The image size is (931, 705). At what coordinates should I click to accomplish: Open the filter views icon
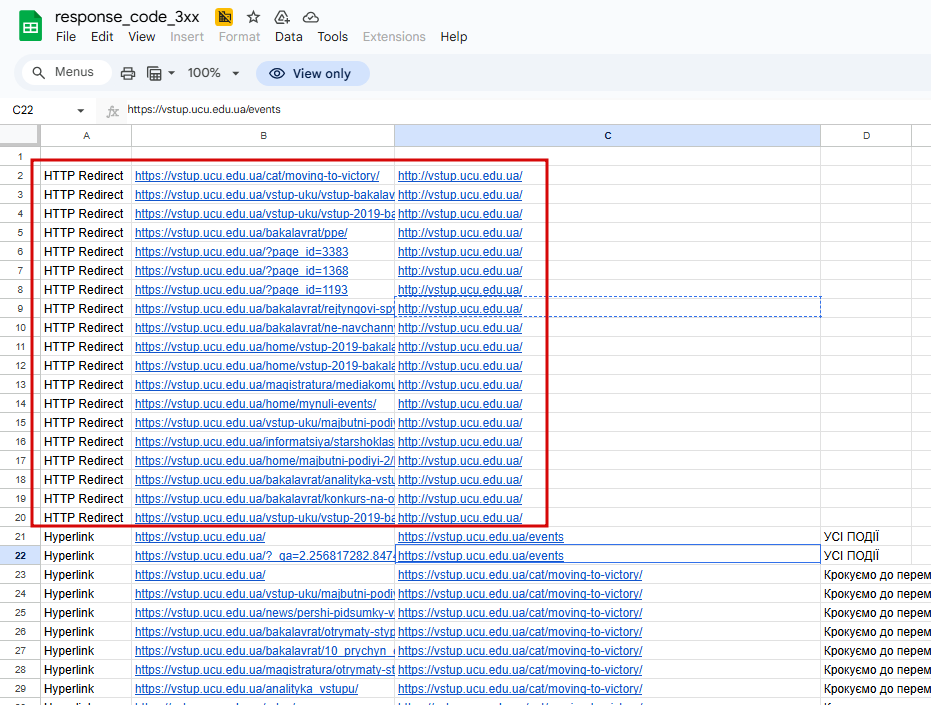tap(154, 73)
